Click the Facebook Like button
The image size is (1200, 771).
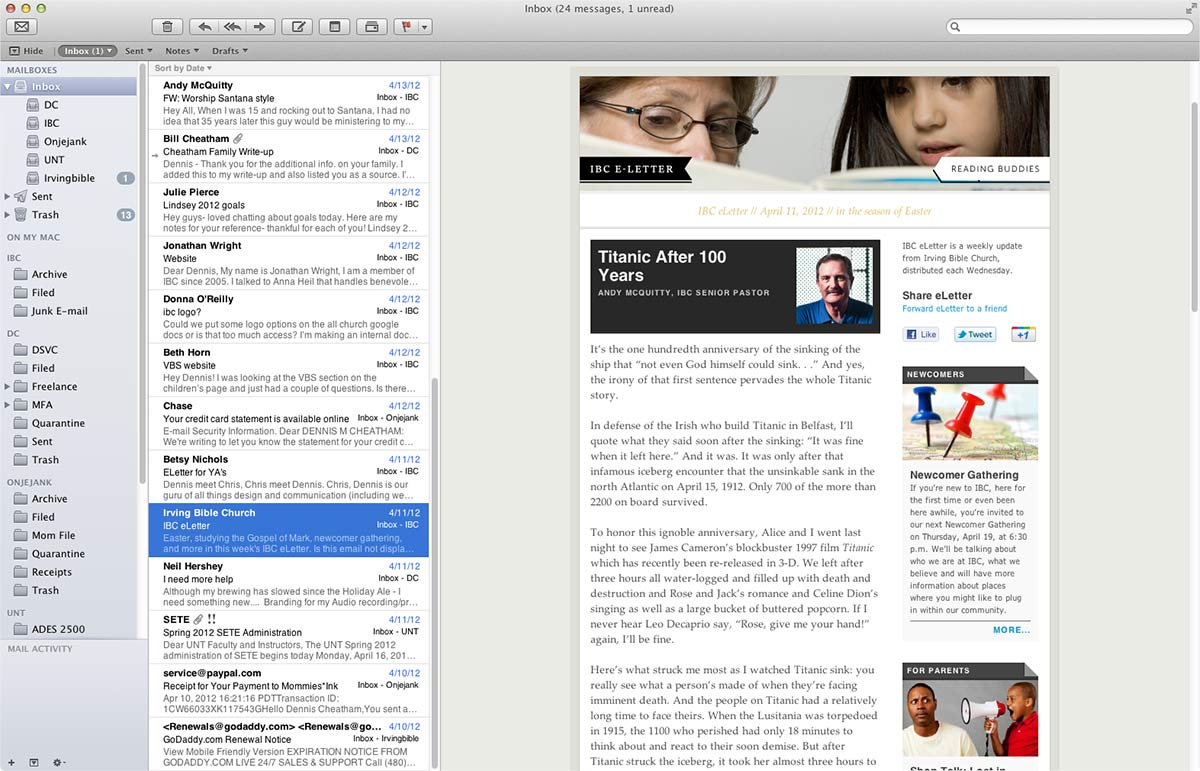pos(922,335)
